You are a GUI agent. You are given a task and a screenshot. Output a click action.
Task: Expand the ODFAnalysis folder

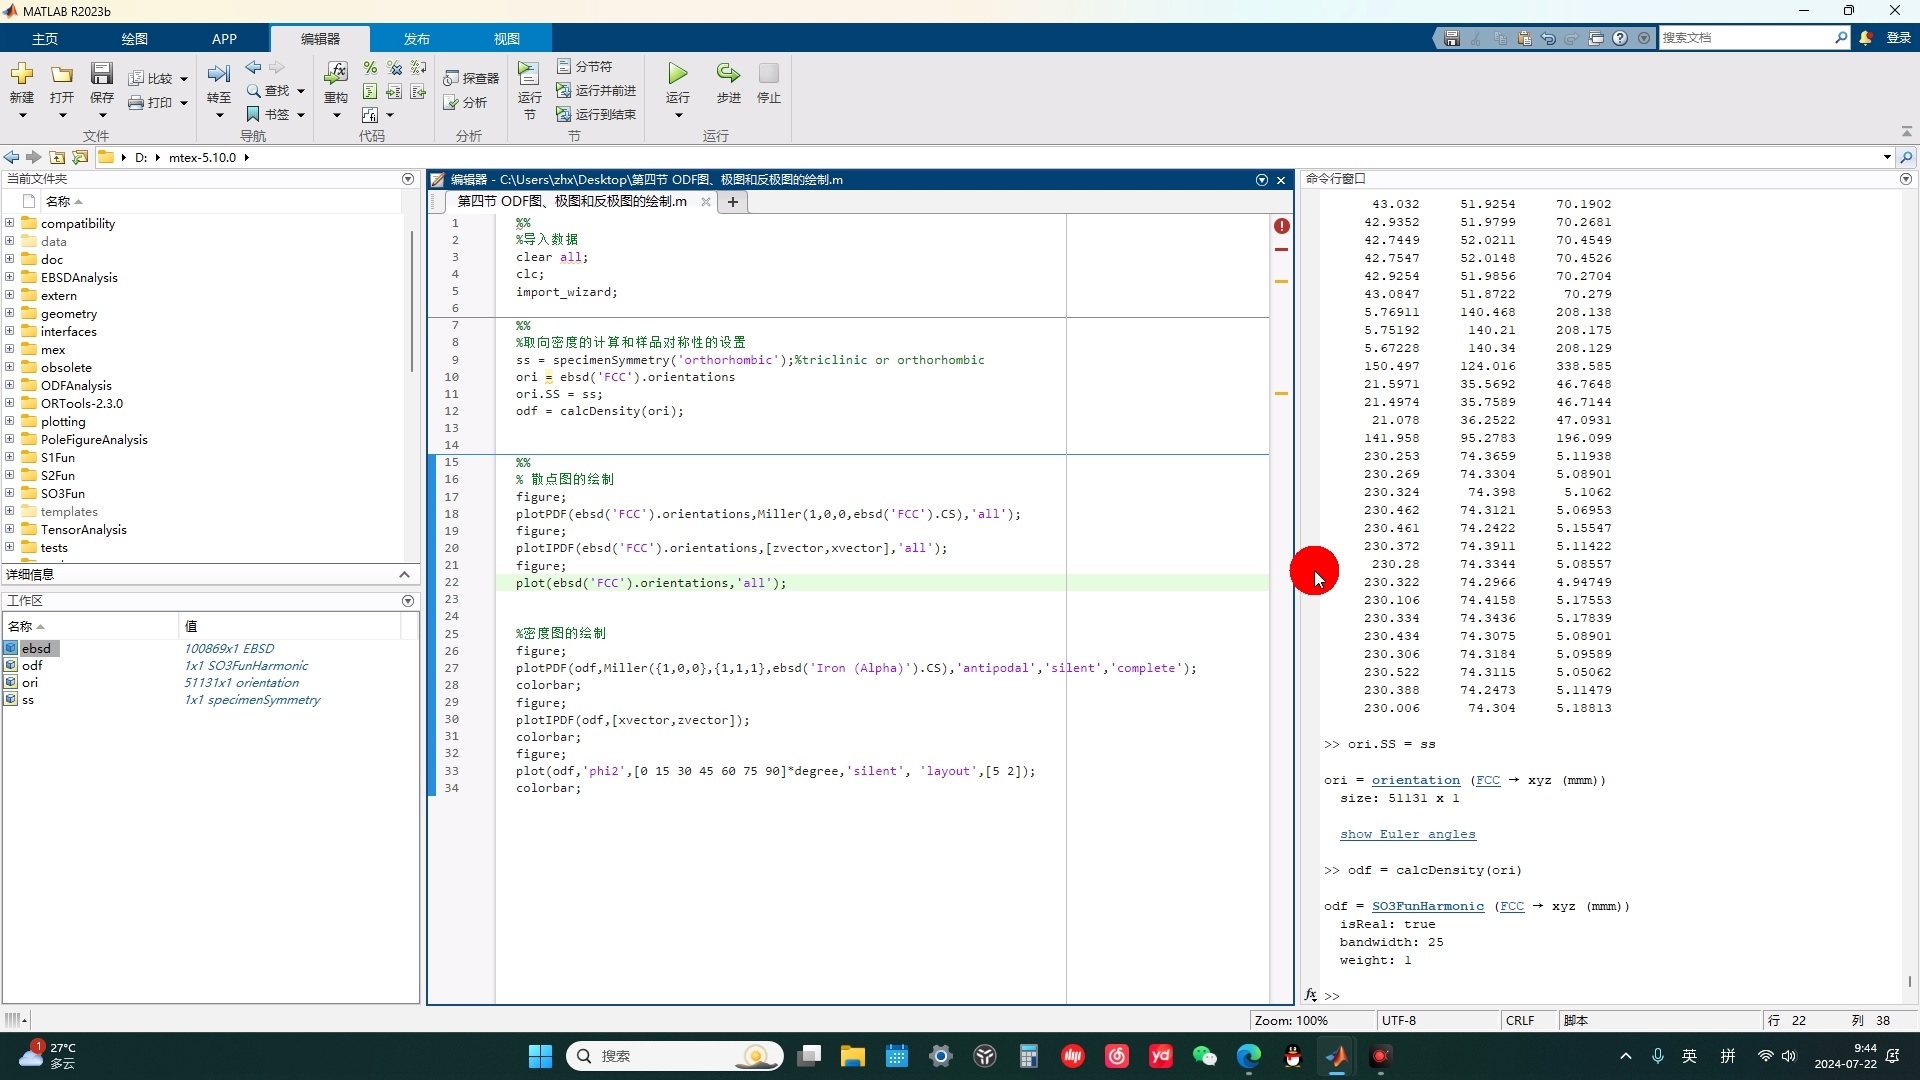(x=9, y=385)
